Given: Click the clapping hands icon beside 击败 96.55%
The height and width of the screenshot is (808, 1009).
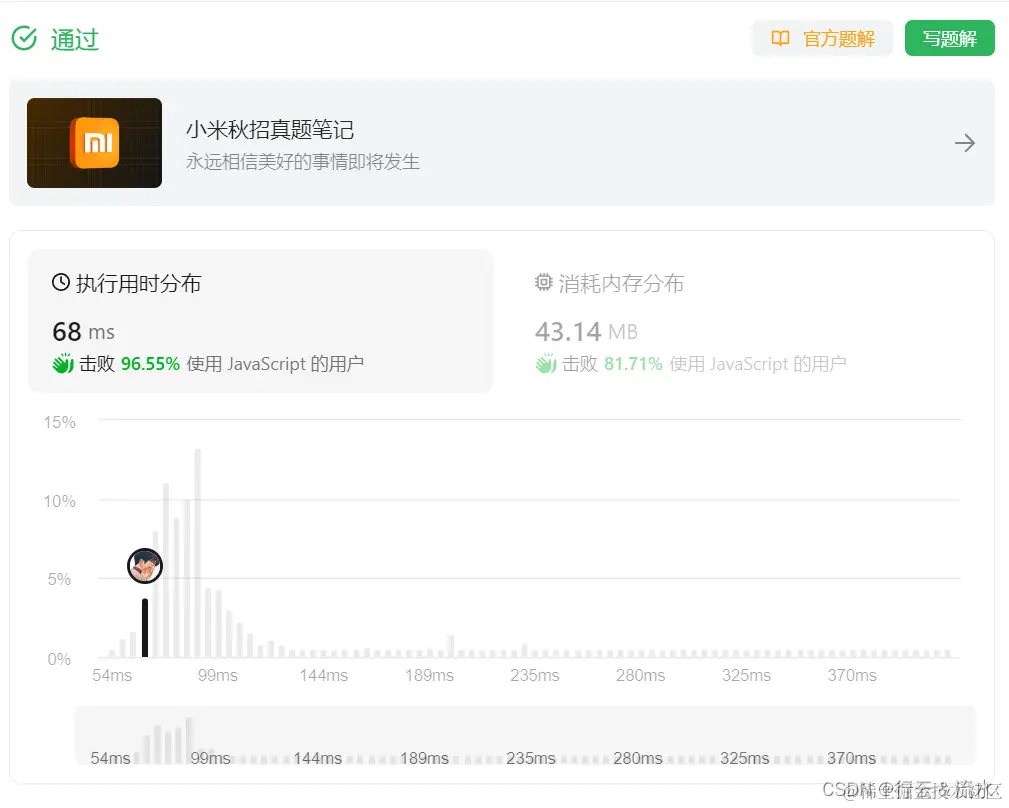Looking at the screenshot, I should 63,363.
